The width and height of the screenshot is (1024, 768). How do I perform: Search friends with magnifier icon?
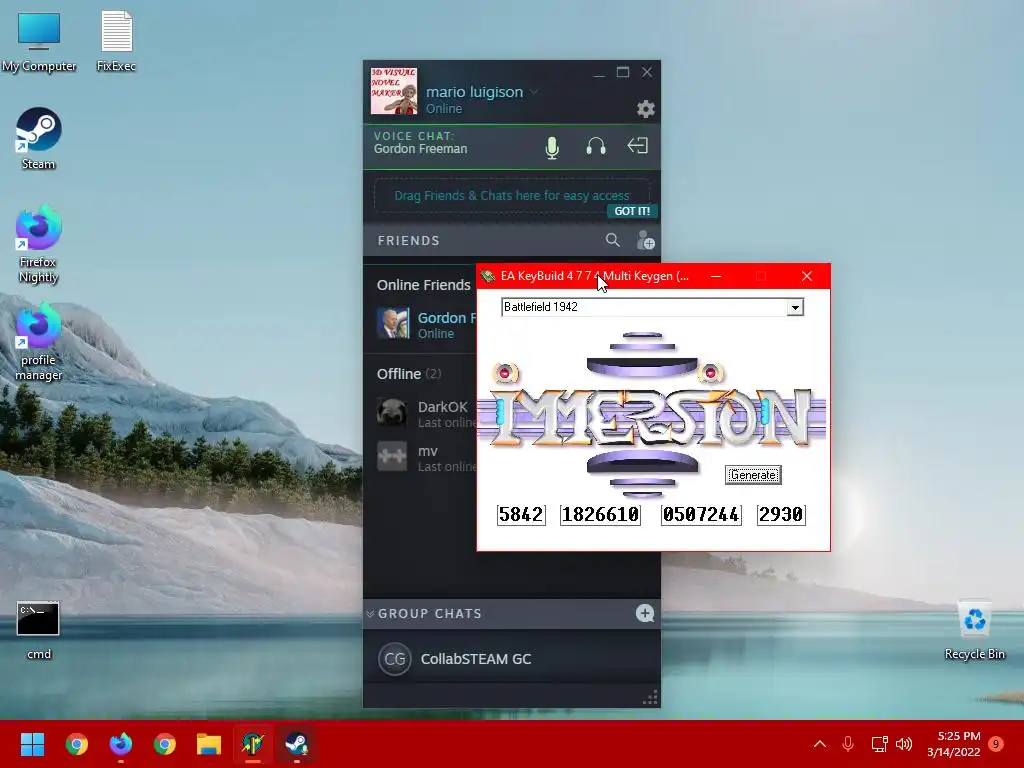(612, 240)
